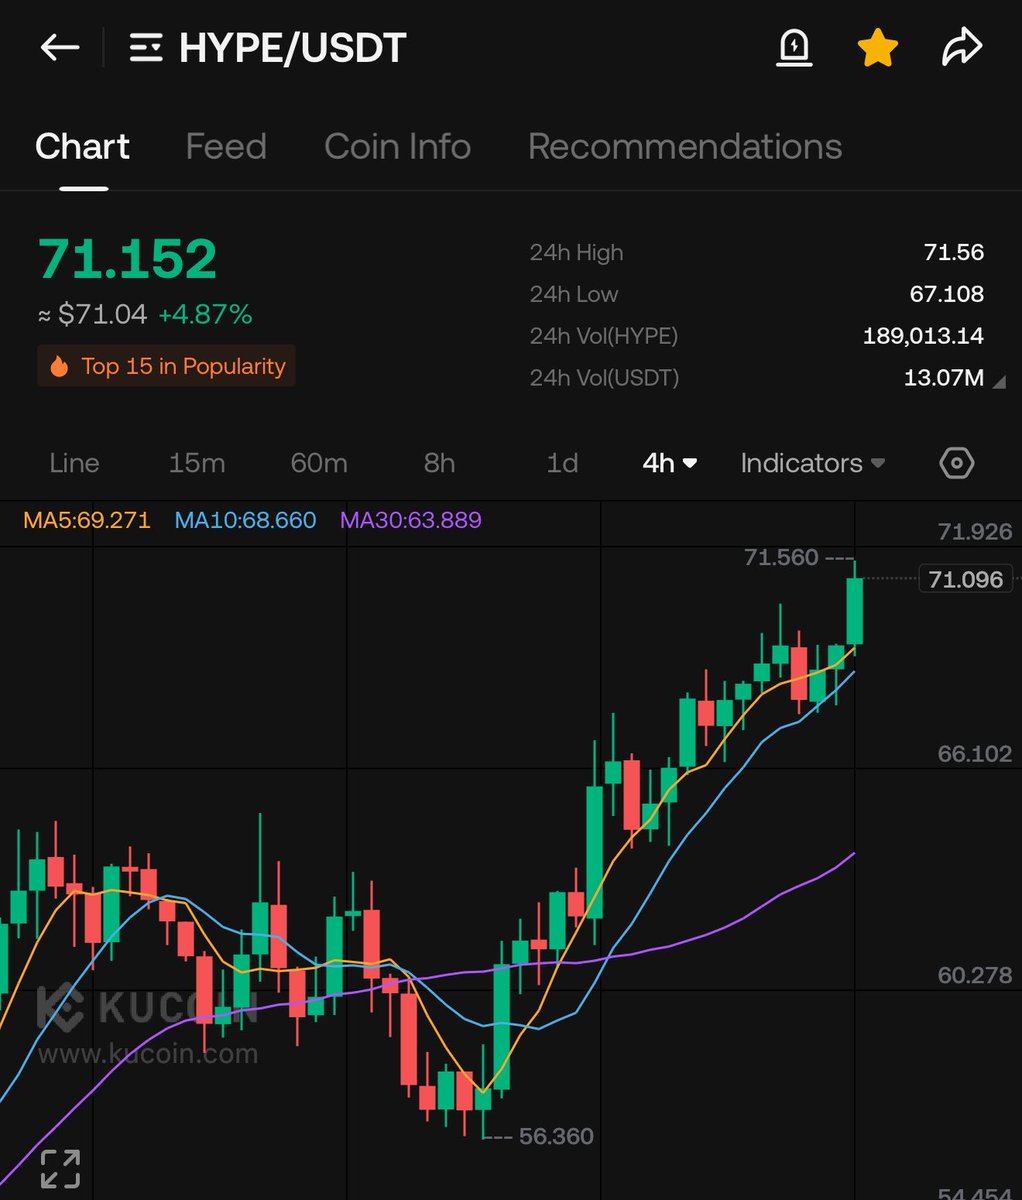The height and width of the screenshot is (1200, 1022).
Task: Tap the 24h Vol(USDT) label
Action: coord(604,378)
